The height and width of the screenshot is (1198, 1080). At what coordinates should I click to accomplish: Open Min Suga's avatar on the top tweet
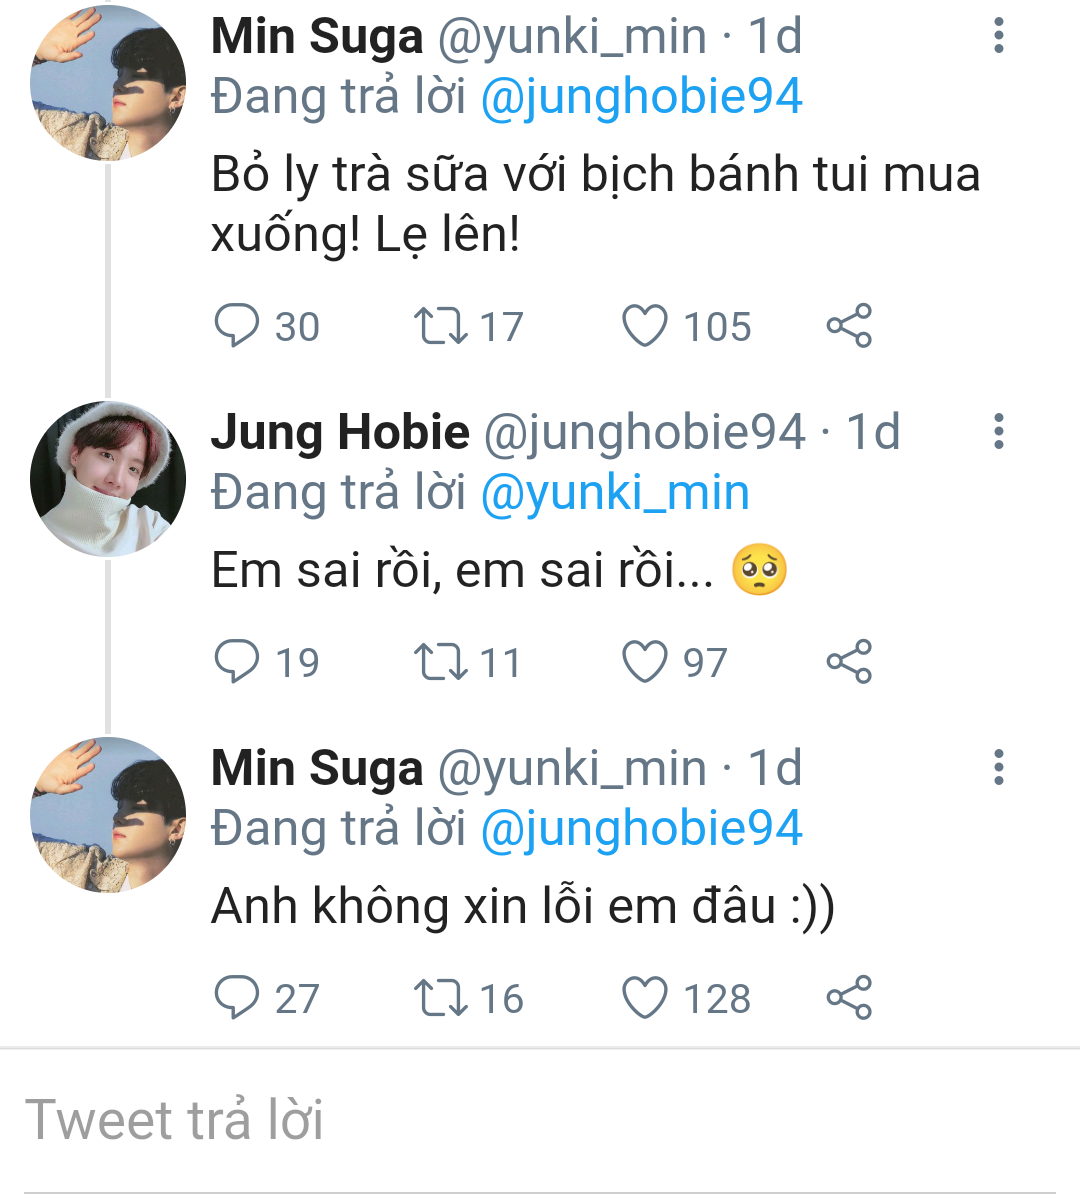tap(108, 83)
